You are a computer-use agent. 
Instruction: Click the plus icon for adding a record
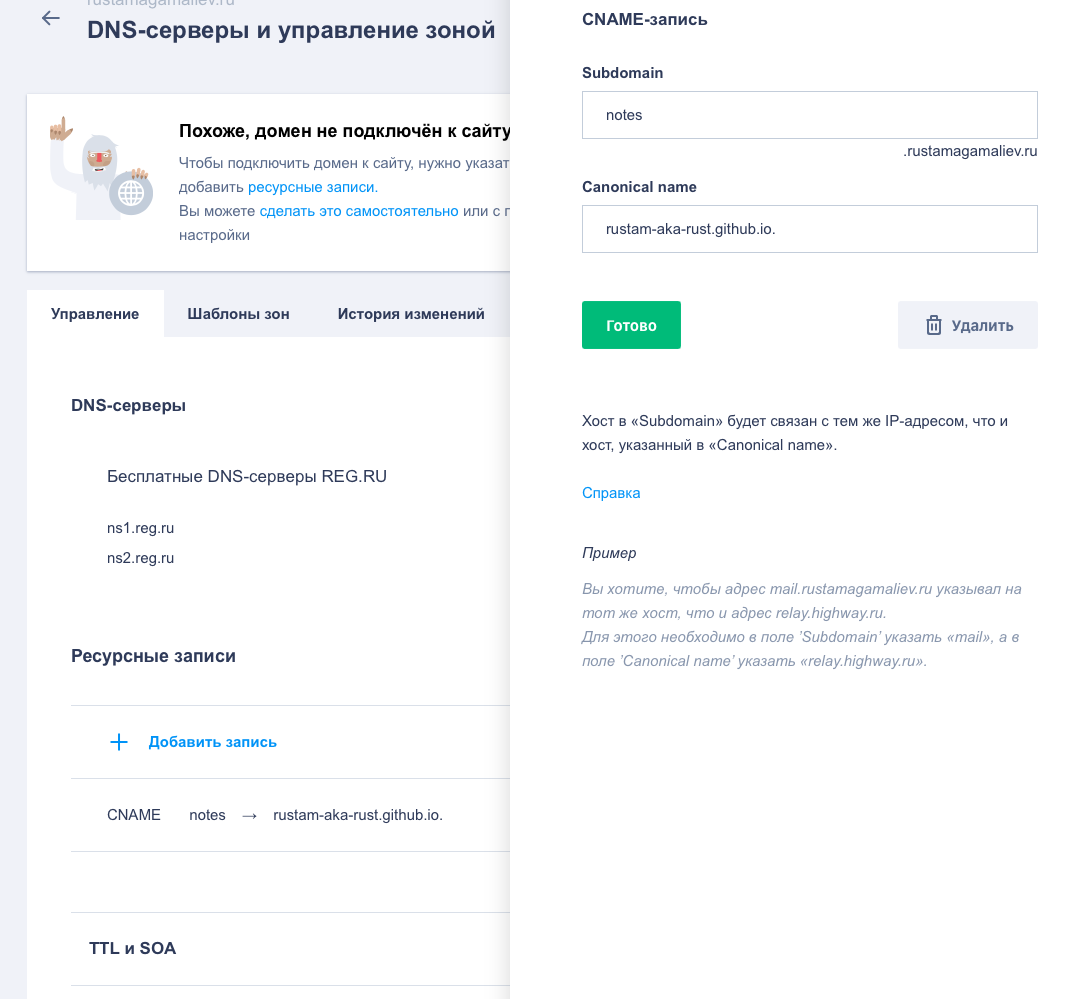119,742
